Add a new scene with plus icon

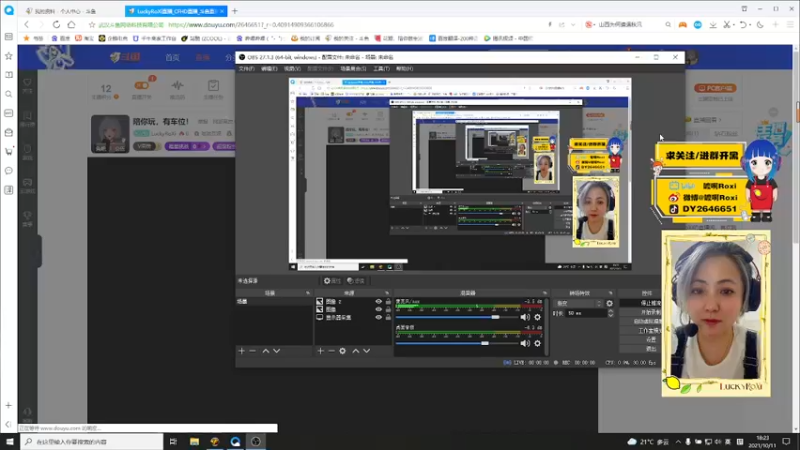click(242, 351)
